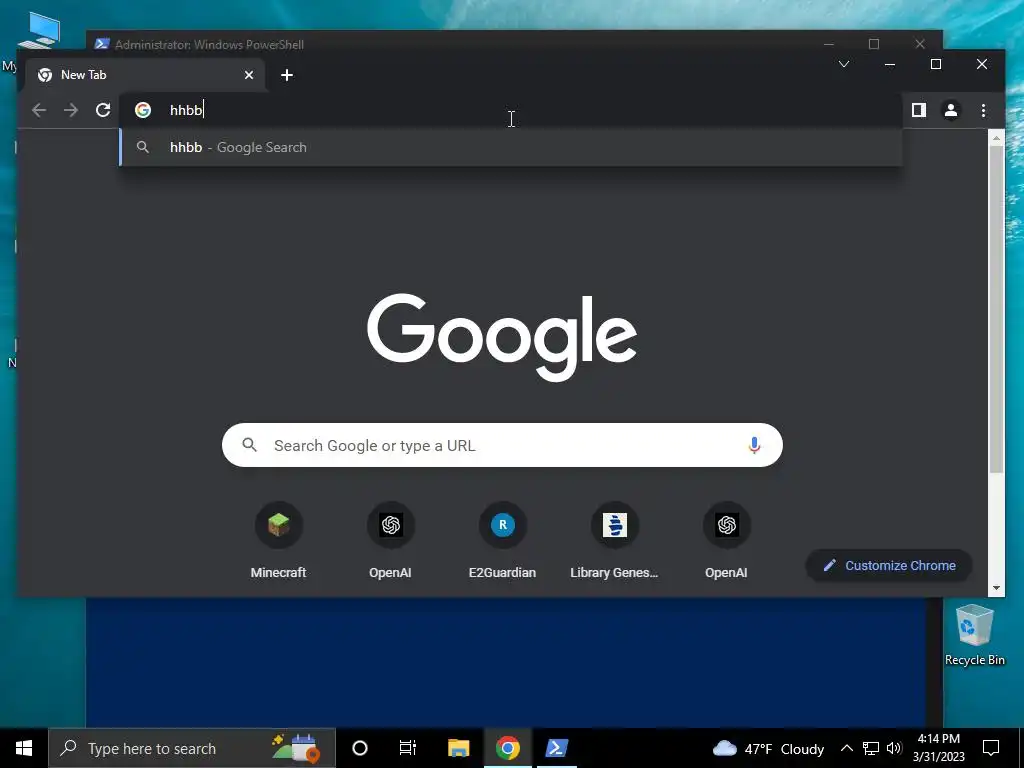Maximize the Chrome window

click(936, 64)
